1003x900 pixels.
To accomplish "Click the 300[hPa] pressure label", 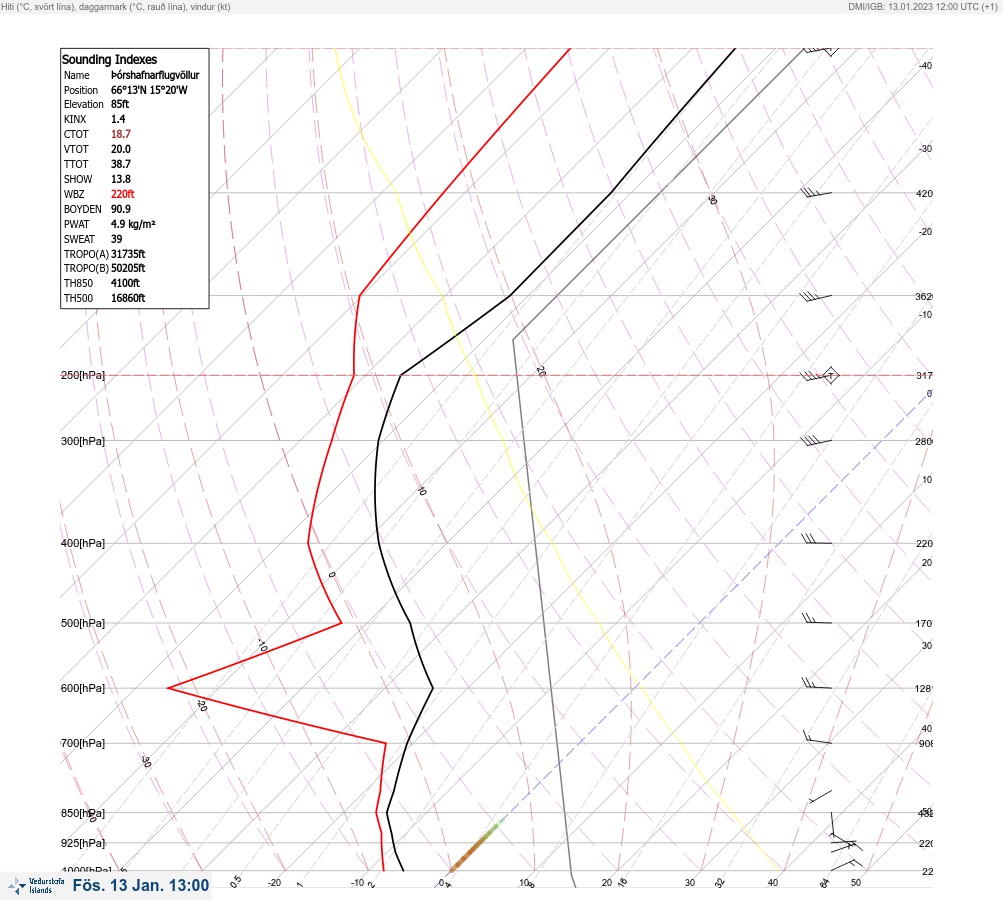I will (x=83, y=441).
